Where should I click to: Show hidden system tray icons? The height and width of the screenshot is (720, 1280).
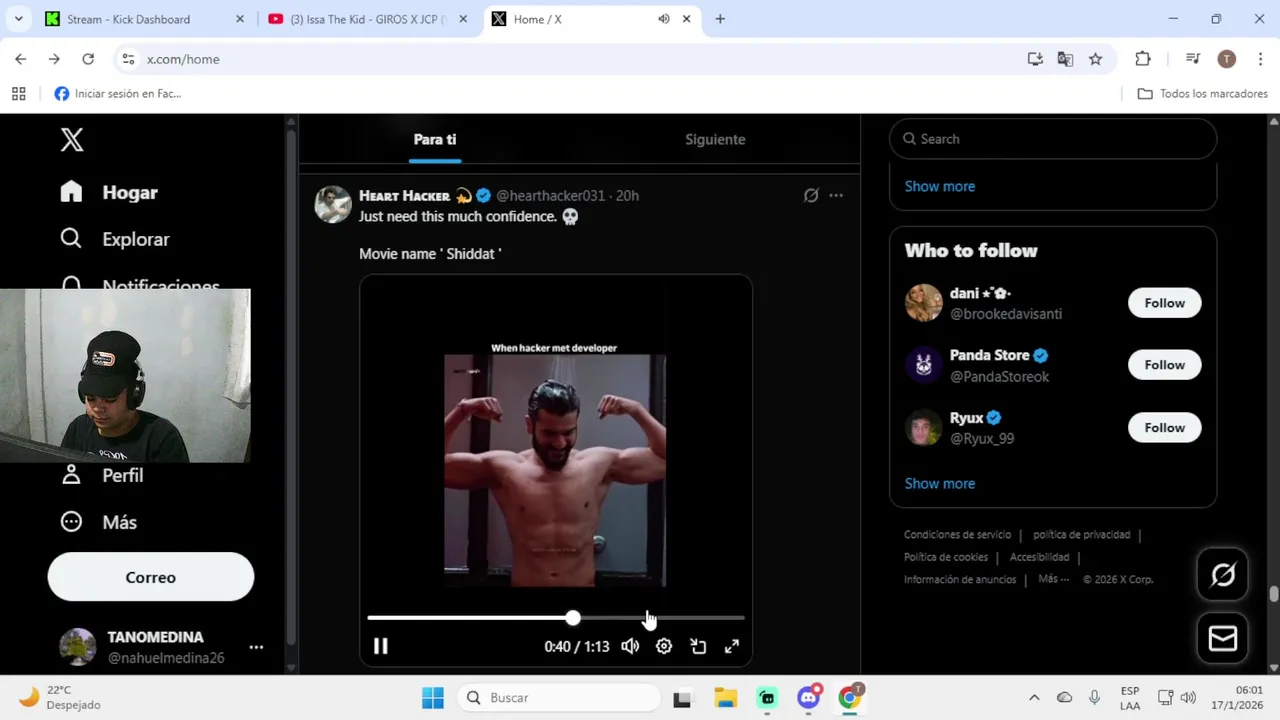point(1034,698)
